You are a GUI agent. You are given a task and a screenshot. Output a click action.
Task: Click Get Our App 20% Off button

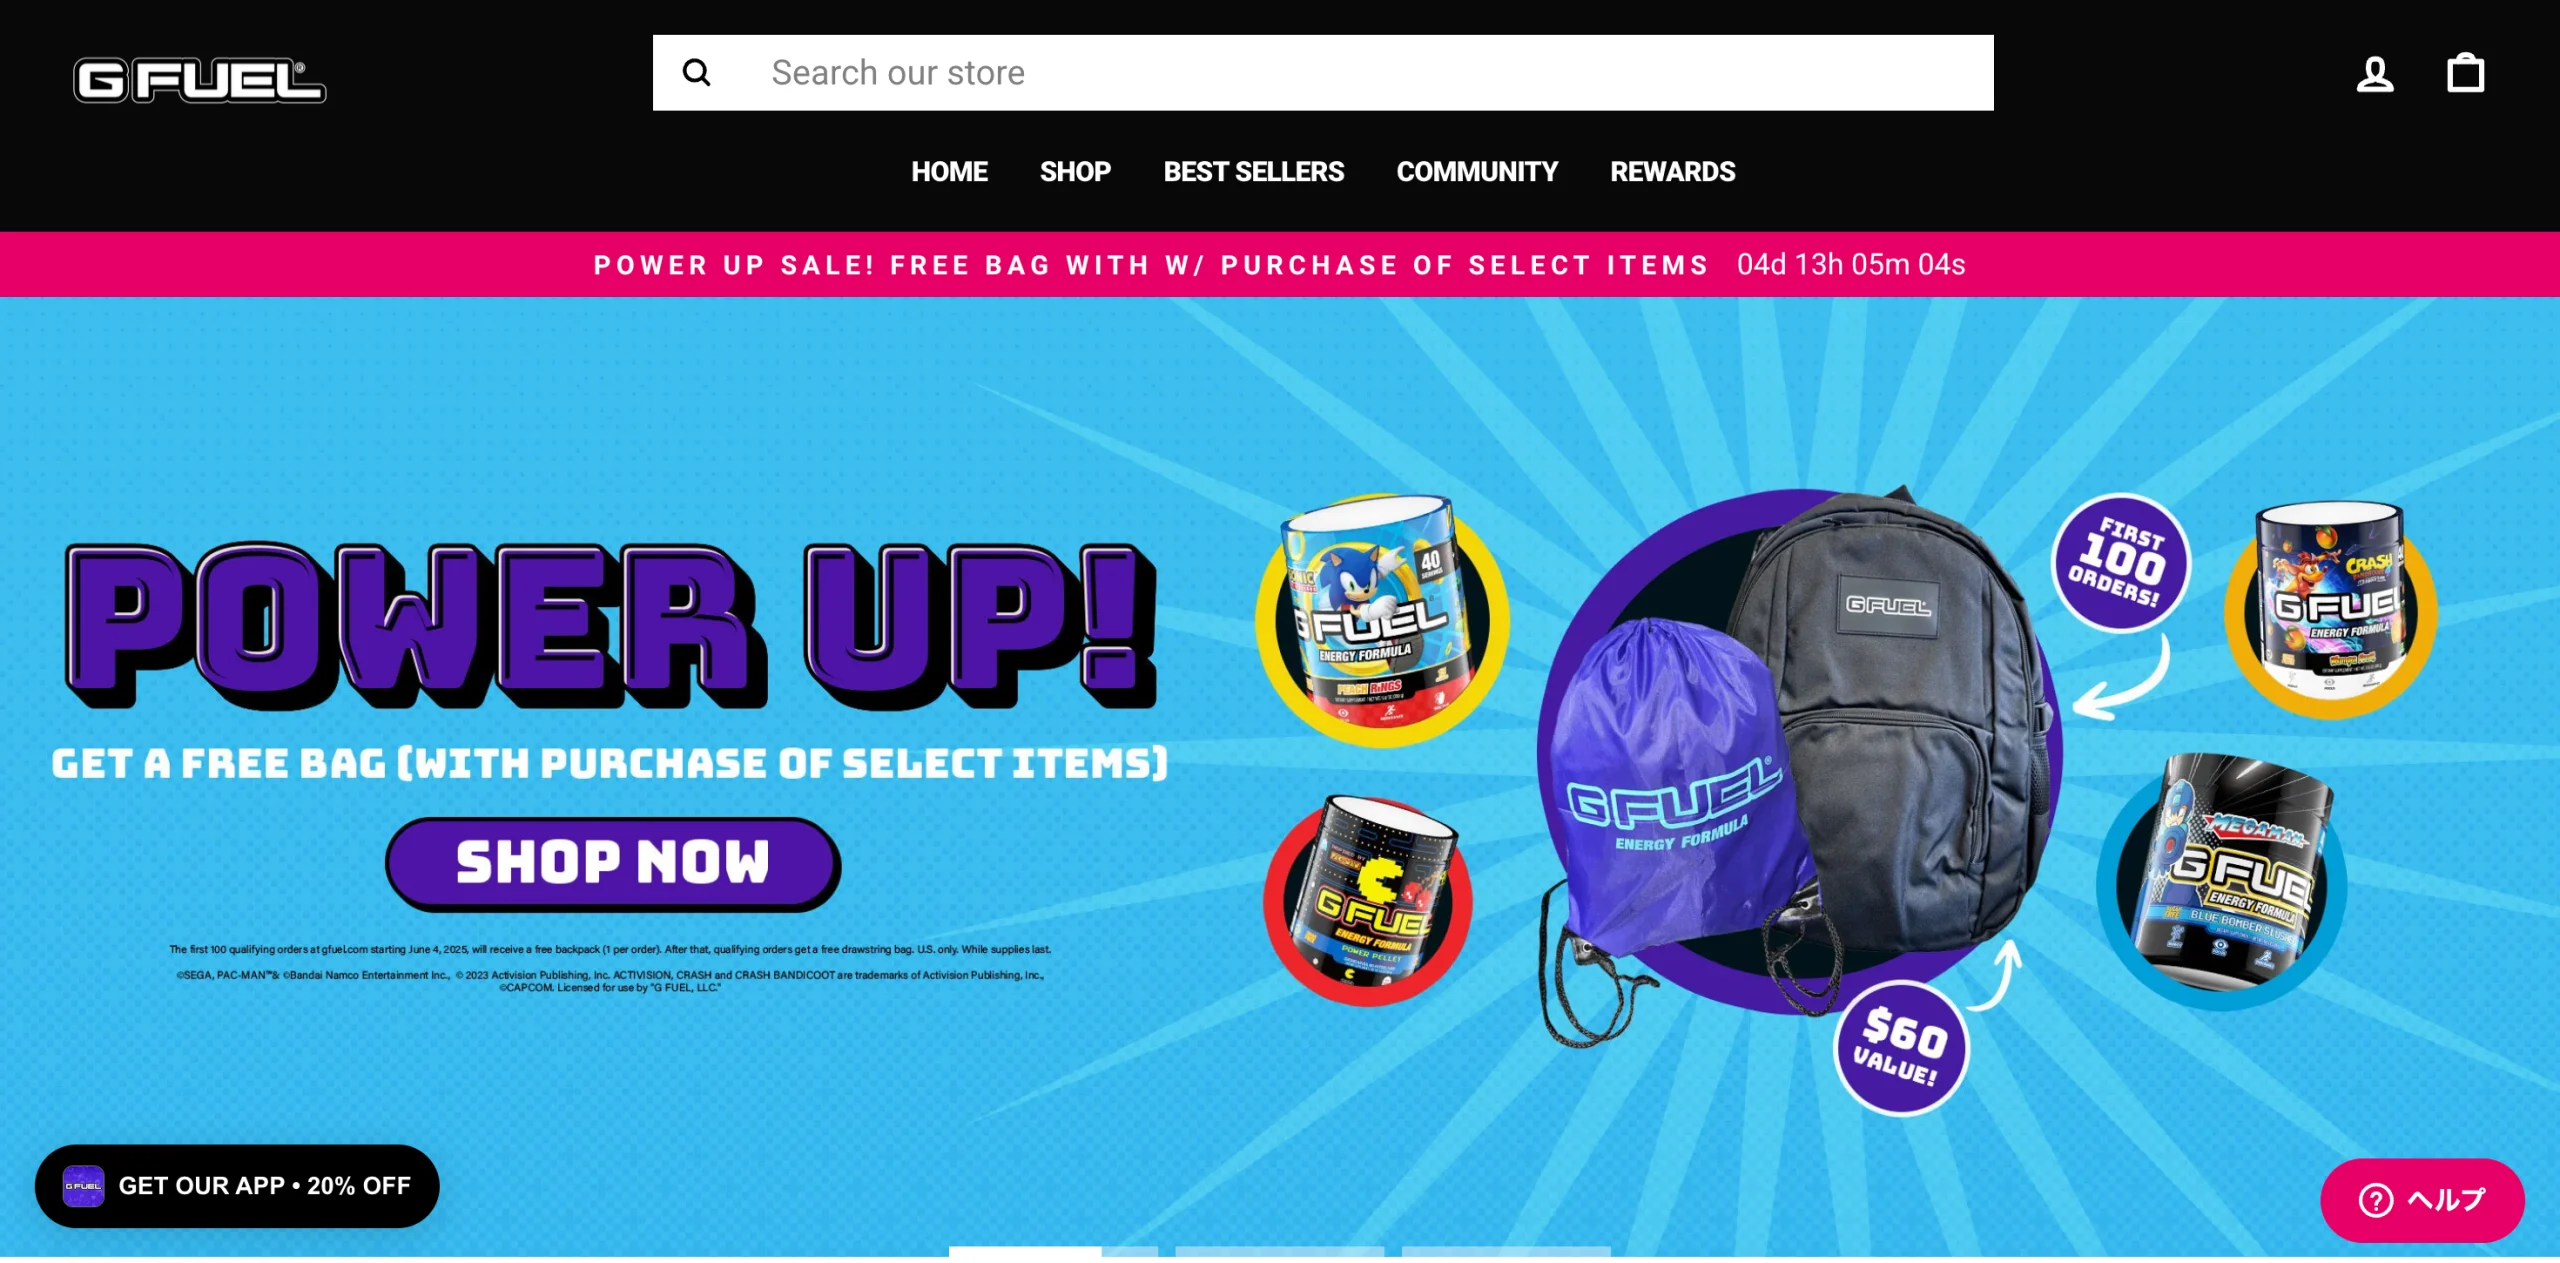tap(237, 1186)
